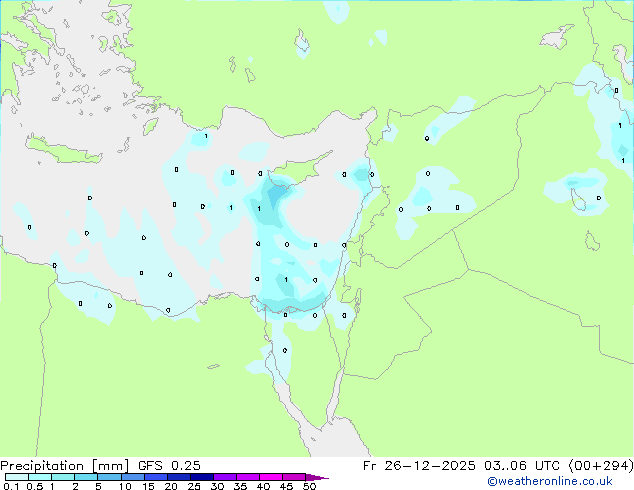Click the "50" legend label

point(309,486)
